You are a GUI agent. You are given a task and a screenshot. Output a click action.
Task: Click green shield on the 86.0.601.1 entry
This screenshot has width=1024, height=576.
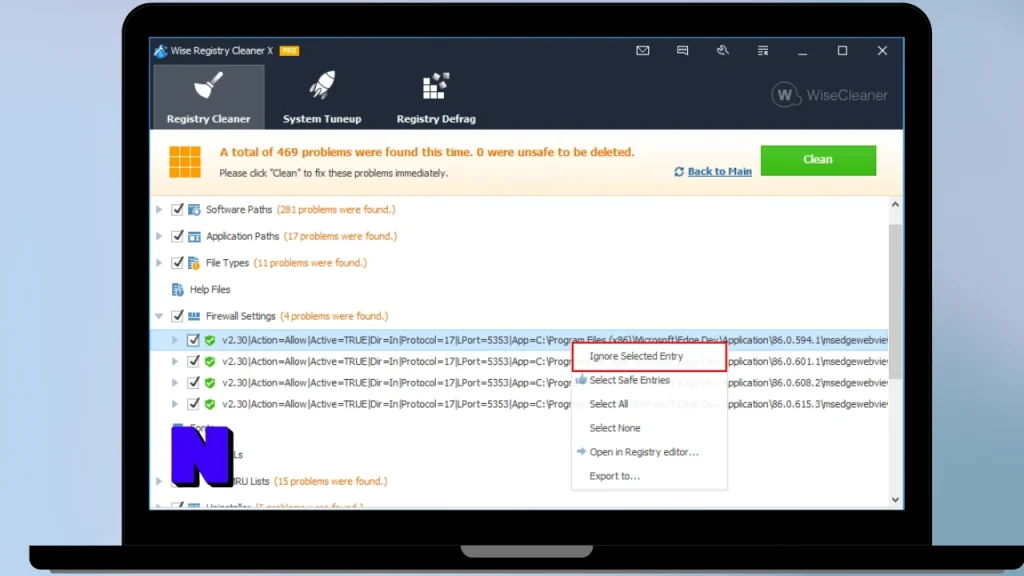point(210,361)
